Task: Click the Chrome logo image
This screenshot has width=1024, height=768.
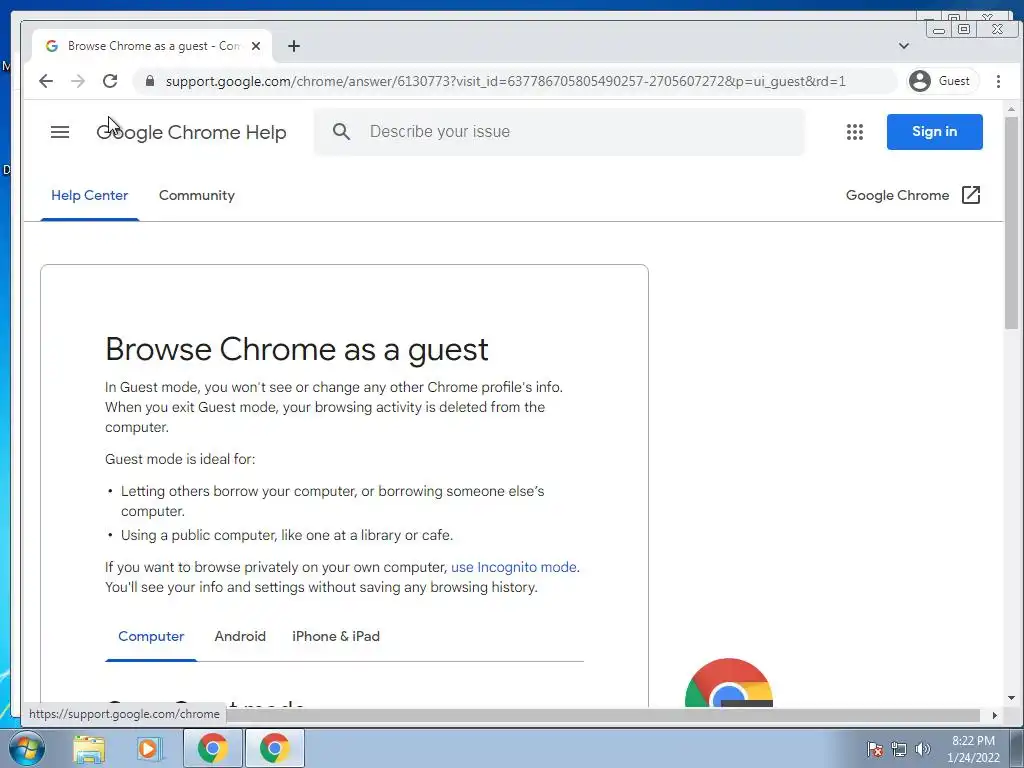Action: 729,682
